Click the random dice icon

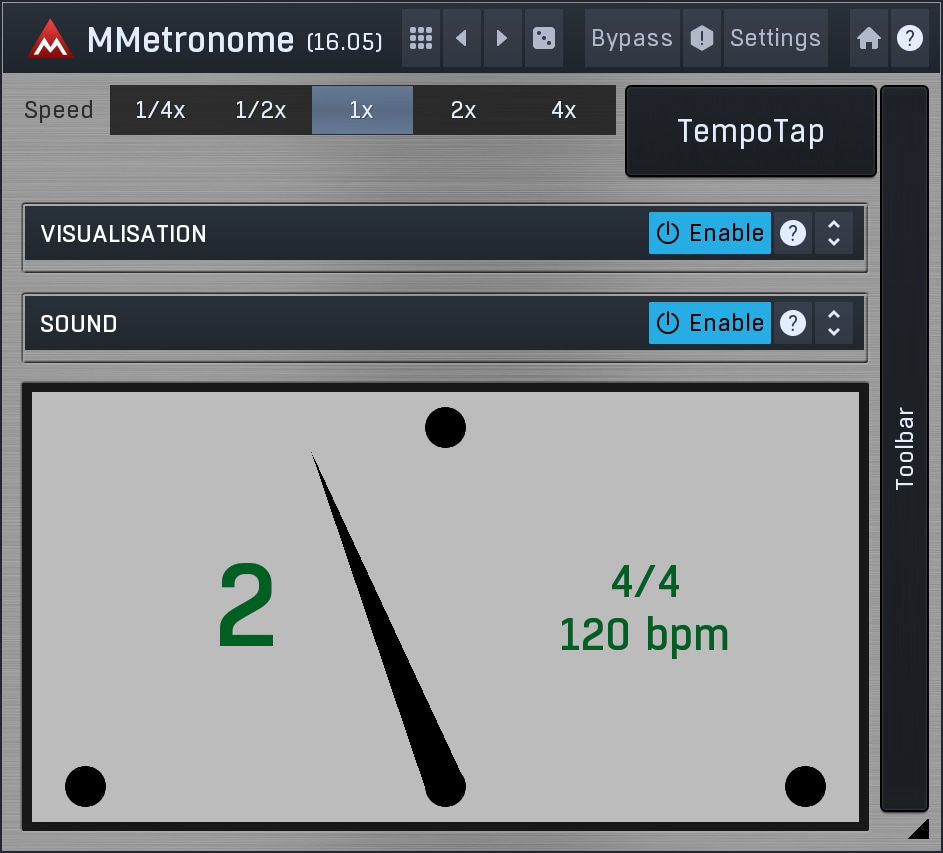point(544,38)
